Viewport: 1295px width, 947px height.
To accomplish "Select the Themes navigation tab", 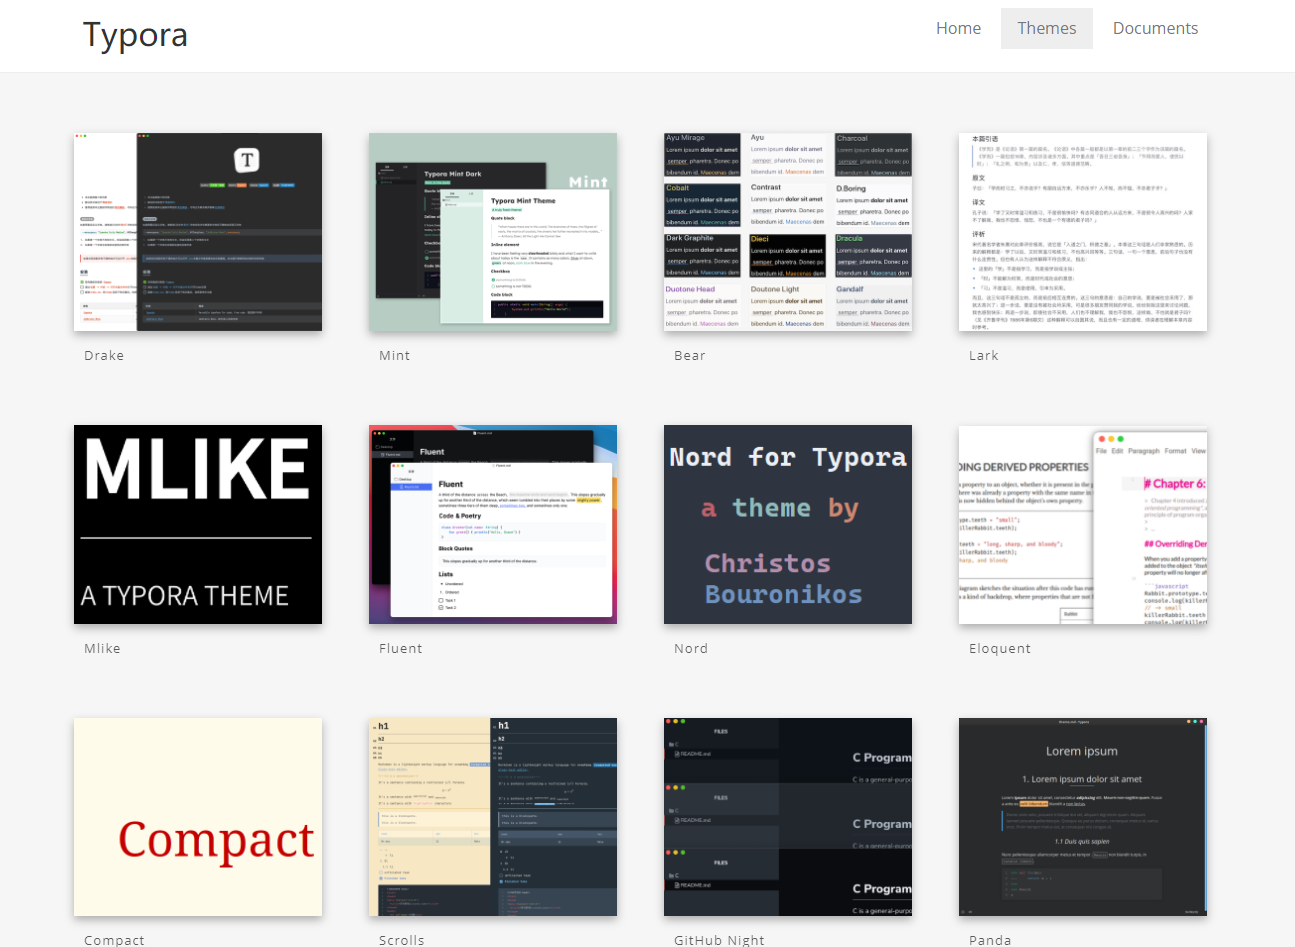I will pos(1047,28).
